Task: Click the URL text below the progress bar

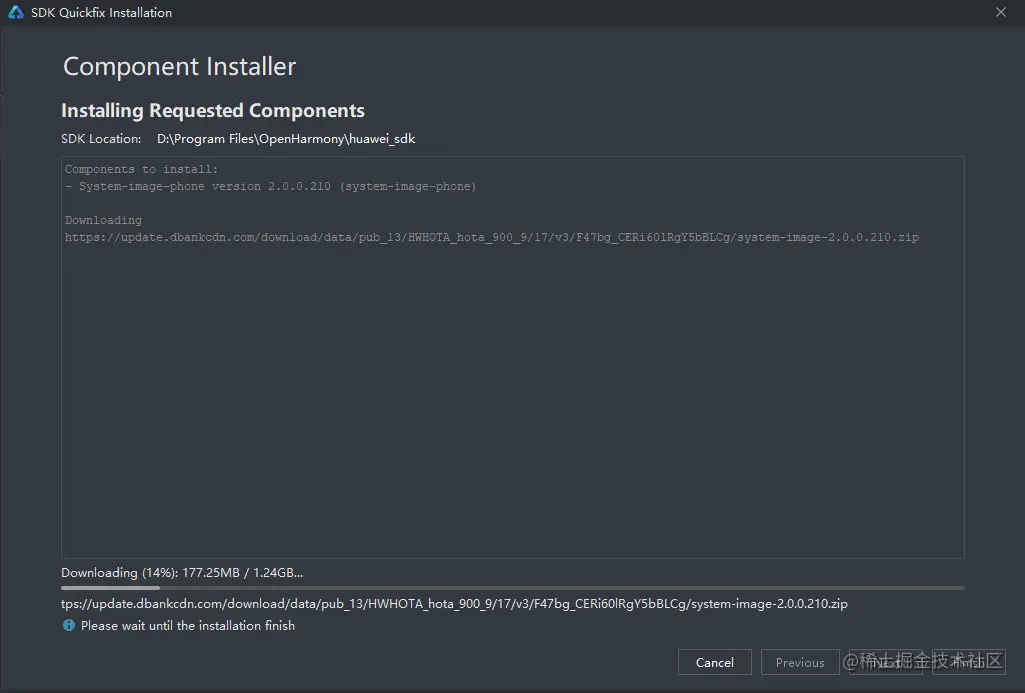Action: point(454,604)
